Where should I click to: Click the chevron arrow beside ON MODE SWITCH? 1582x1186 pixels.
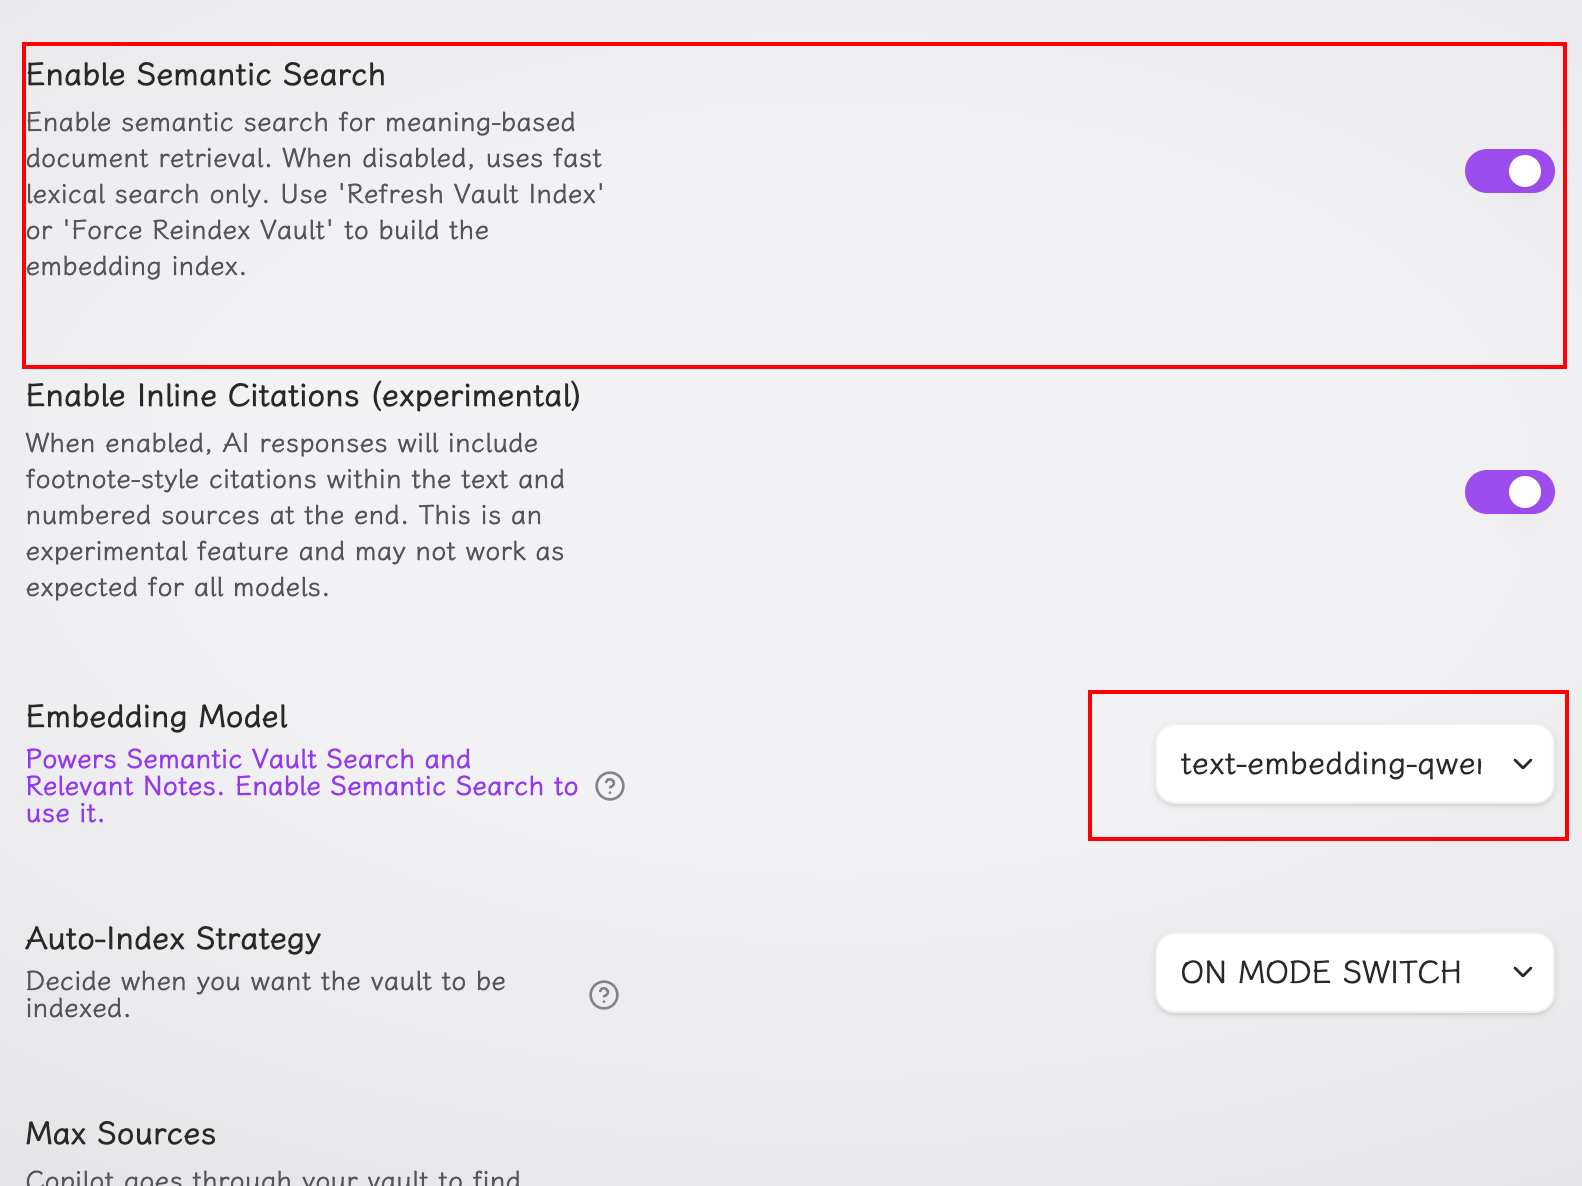point(1523,972)
